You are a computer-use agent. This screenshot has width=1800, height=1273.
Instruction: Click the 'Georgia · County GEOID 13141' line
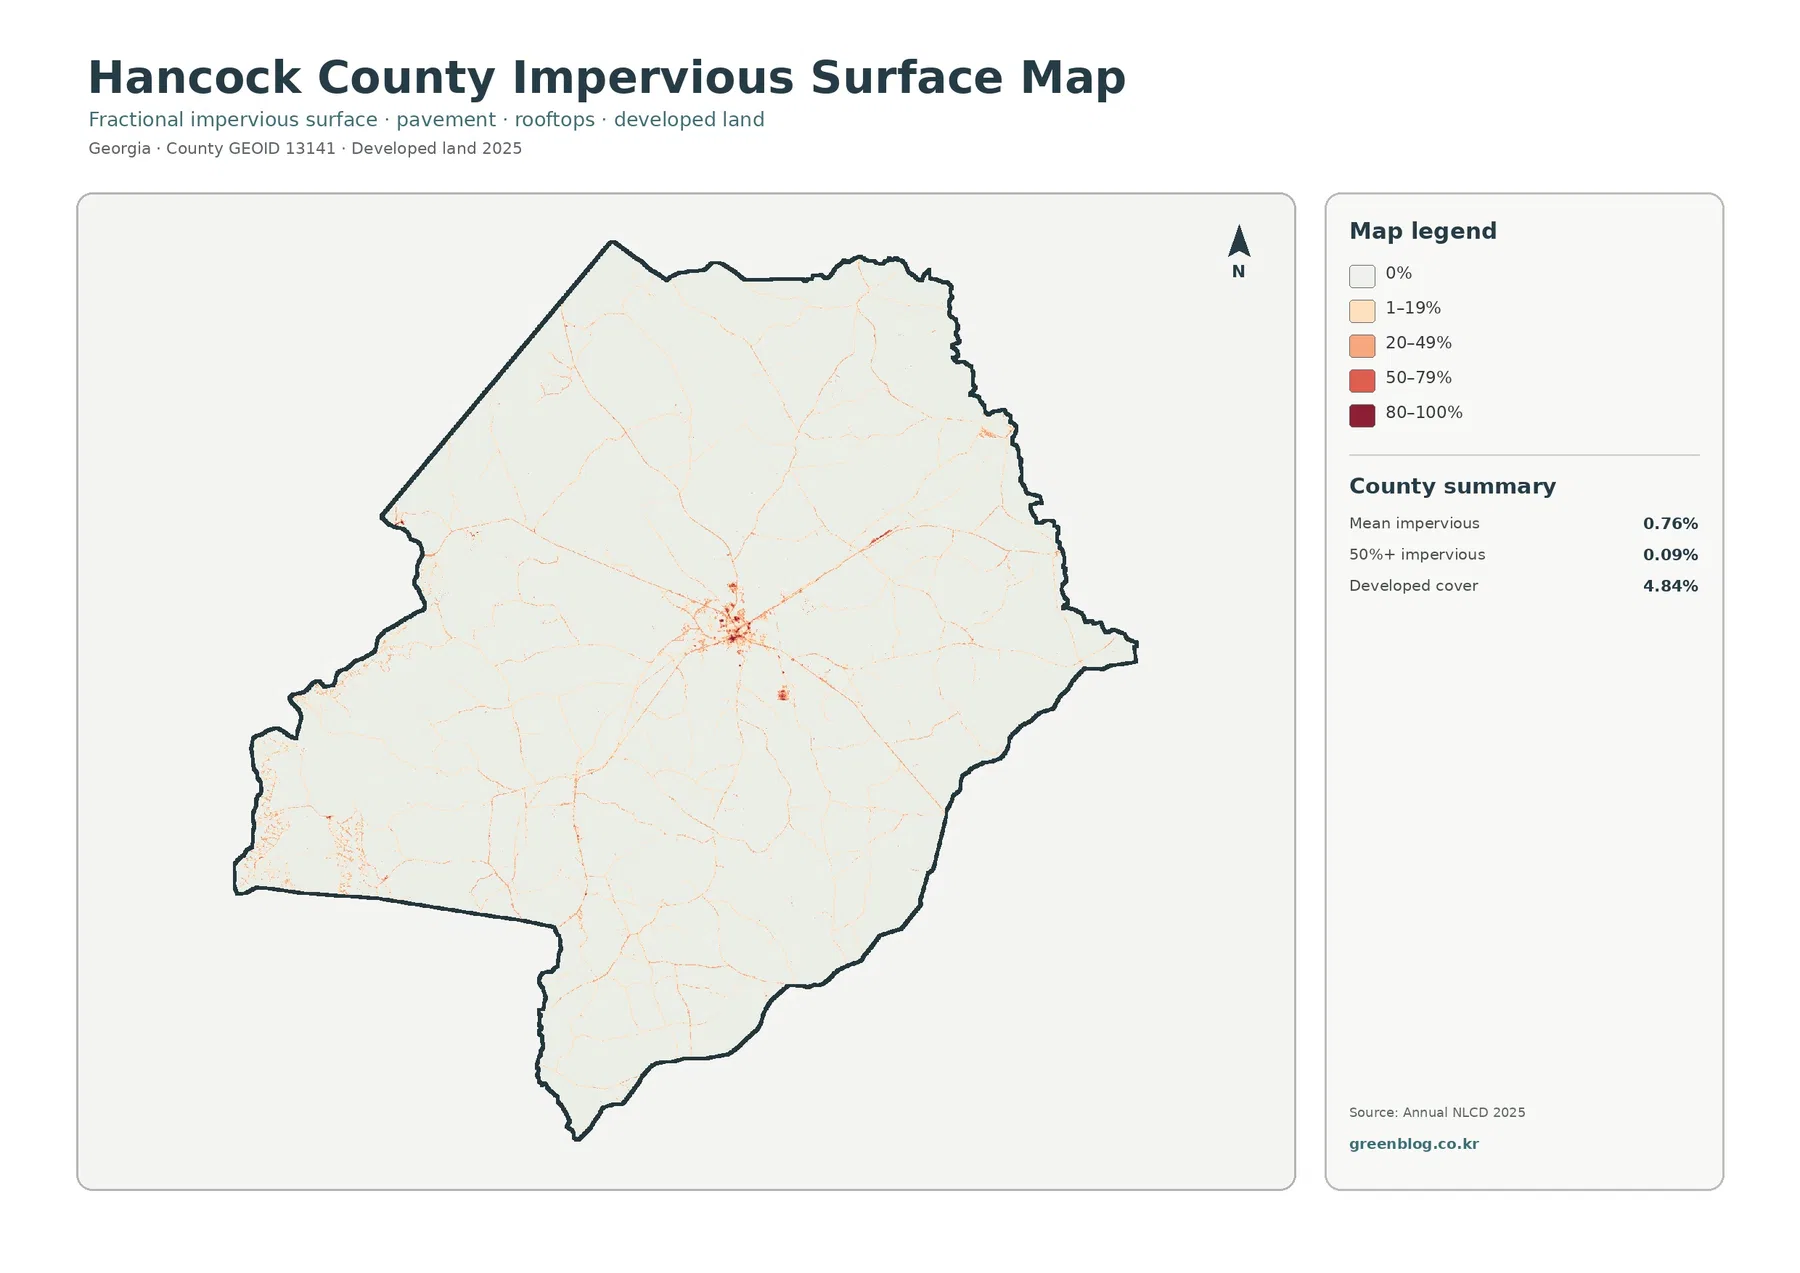[x=305, y=148]
